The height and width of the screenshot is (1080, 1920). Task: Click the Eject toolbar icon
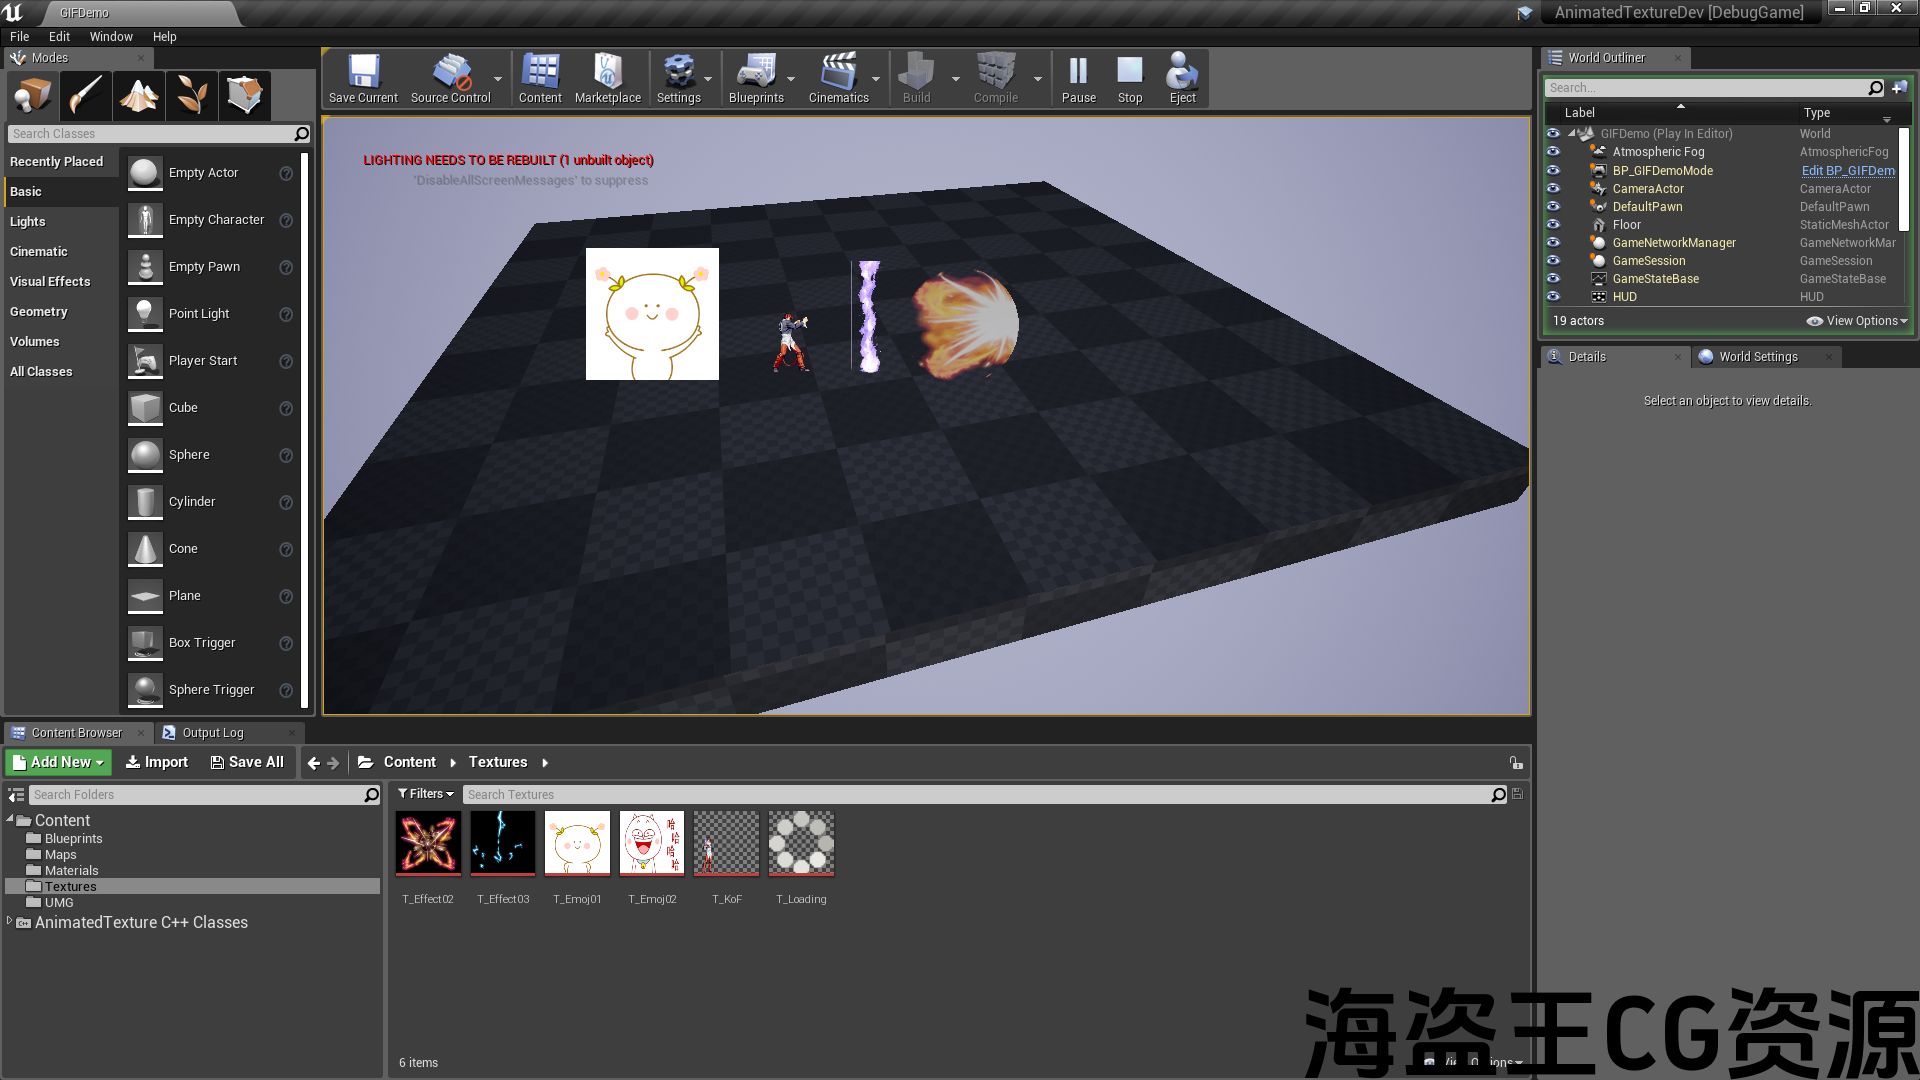coord(1182,78)
